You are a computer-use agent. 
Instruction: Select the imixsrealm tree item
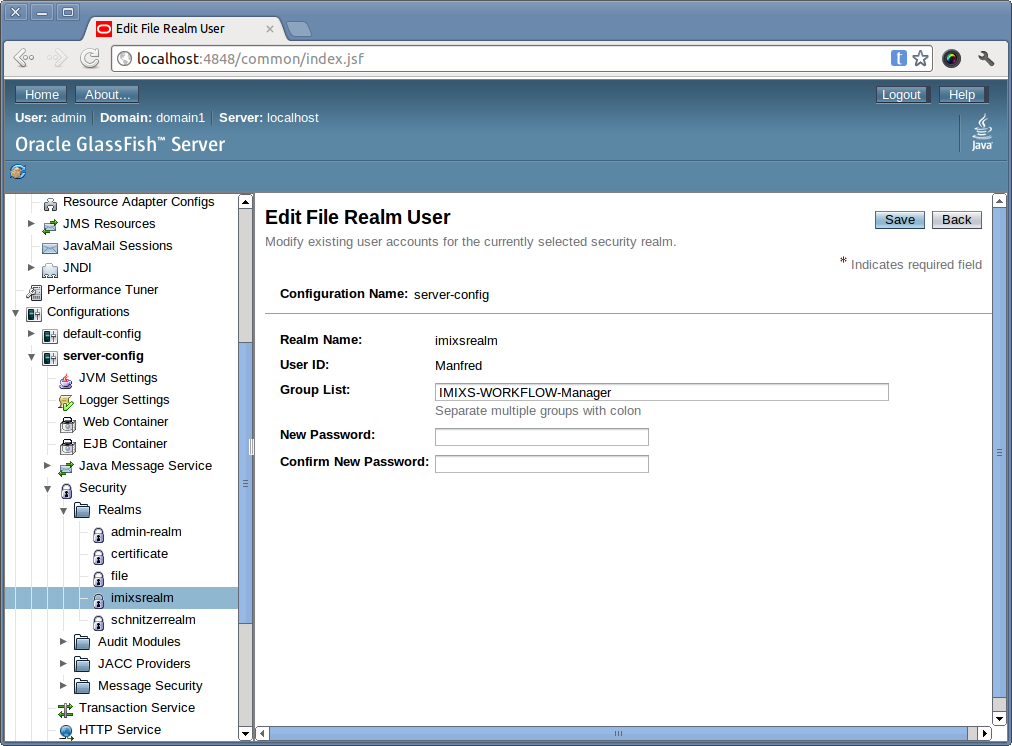tap(142, 598)
